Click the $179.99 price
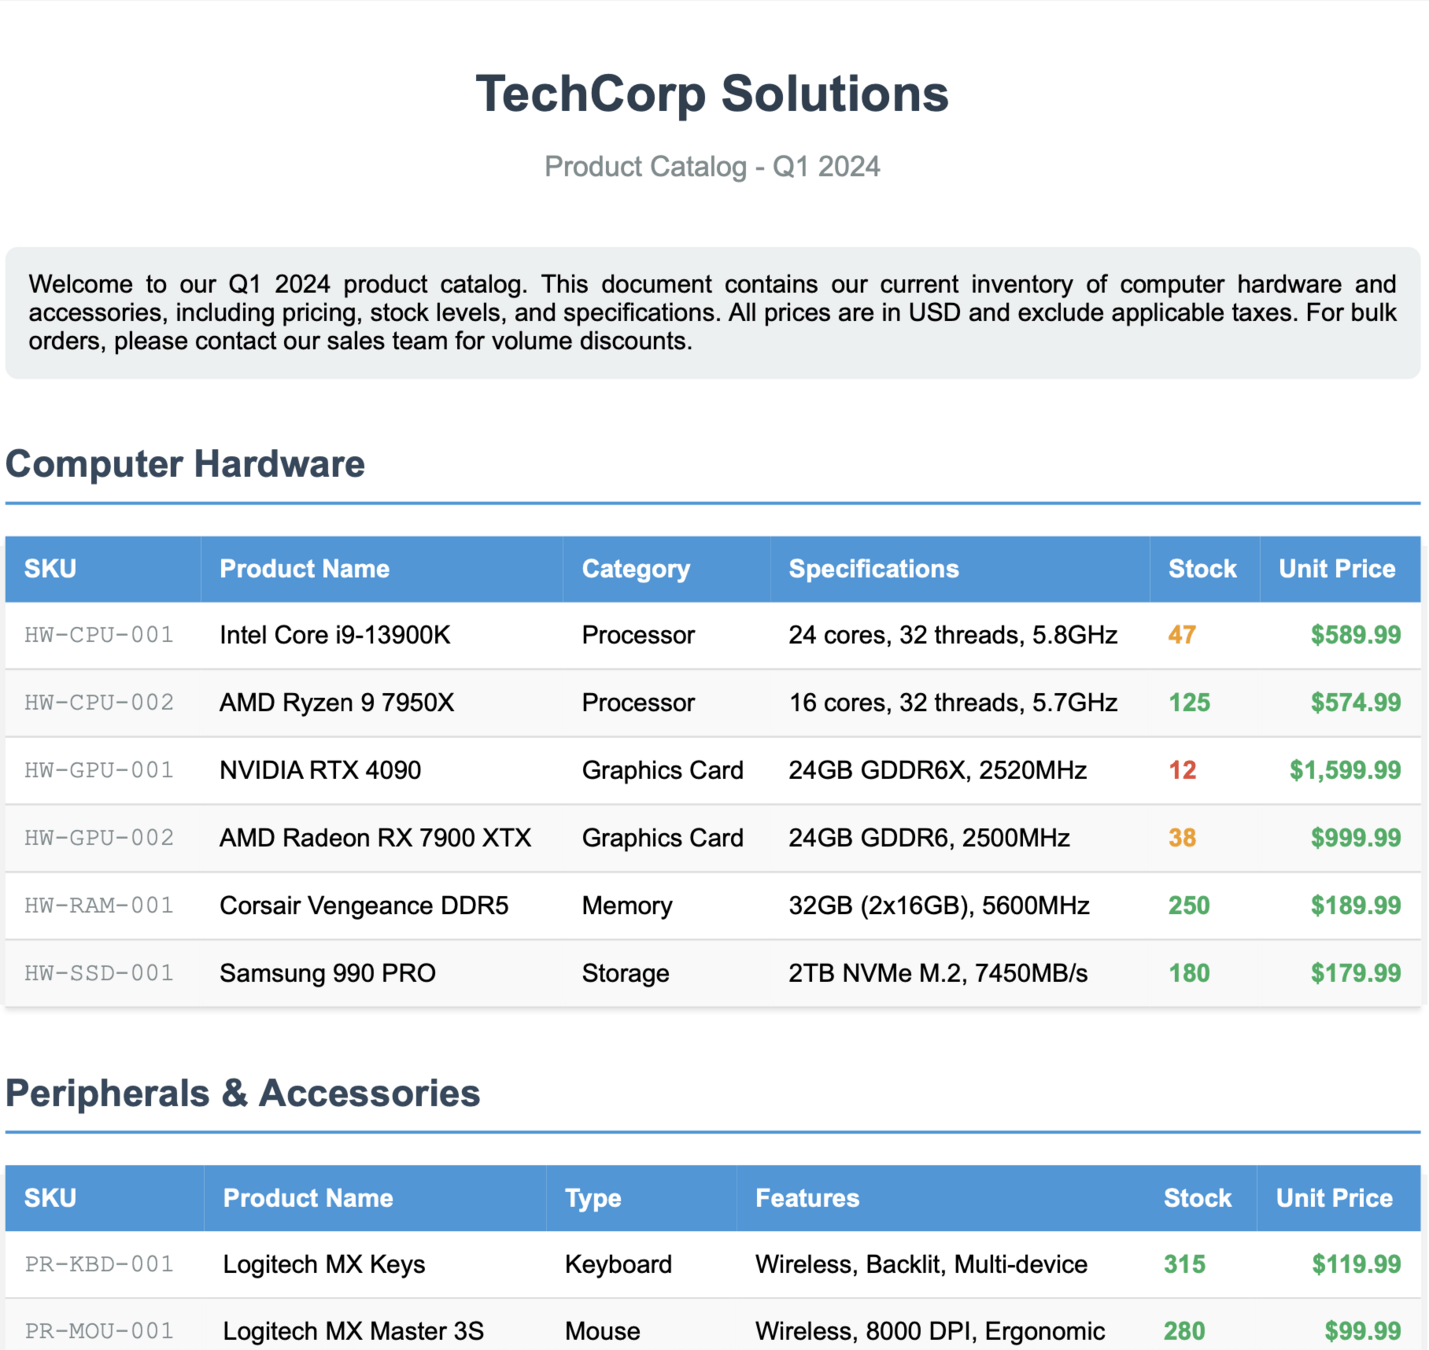 [x=1355, y=973]
